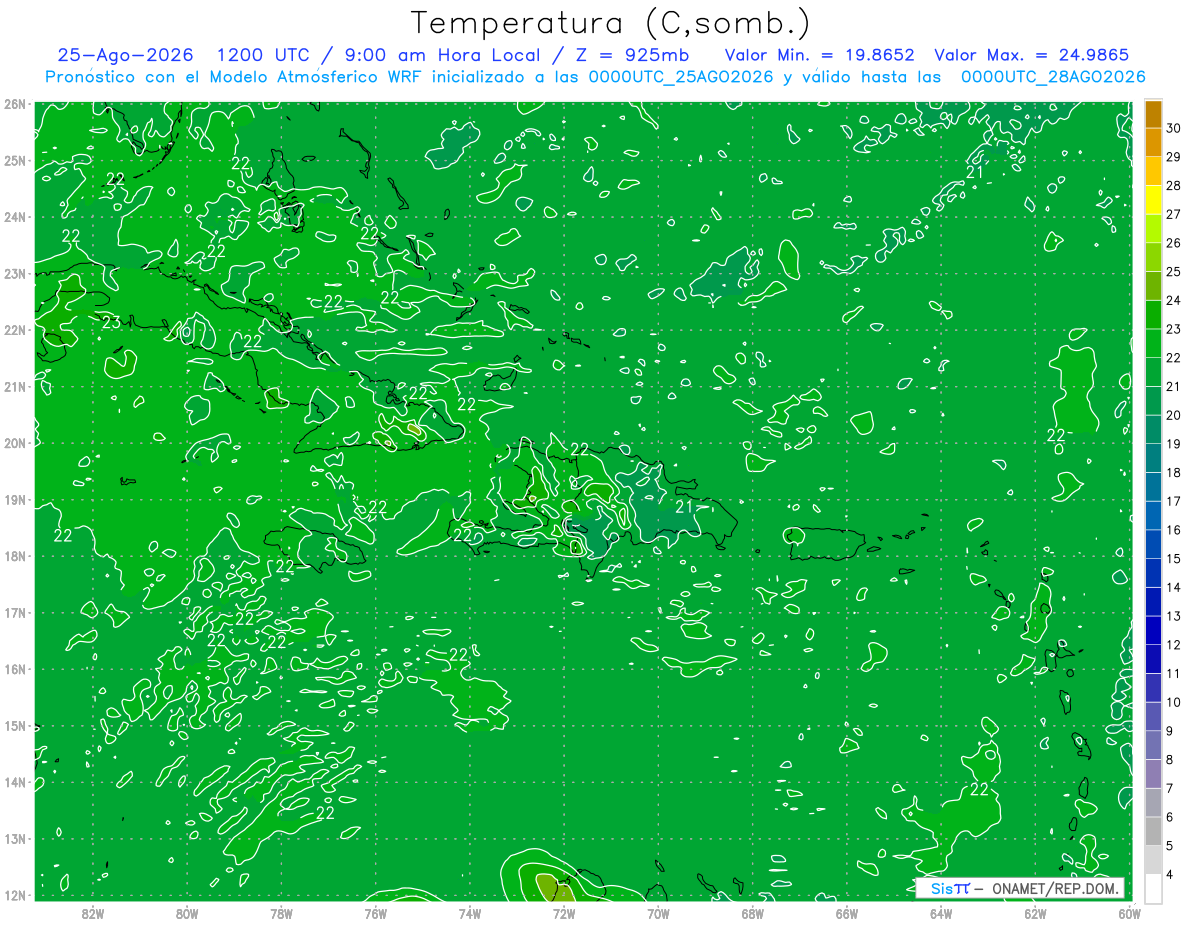Click the "68W" longitude axis label

[x=752, y=913]
